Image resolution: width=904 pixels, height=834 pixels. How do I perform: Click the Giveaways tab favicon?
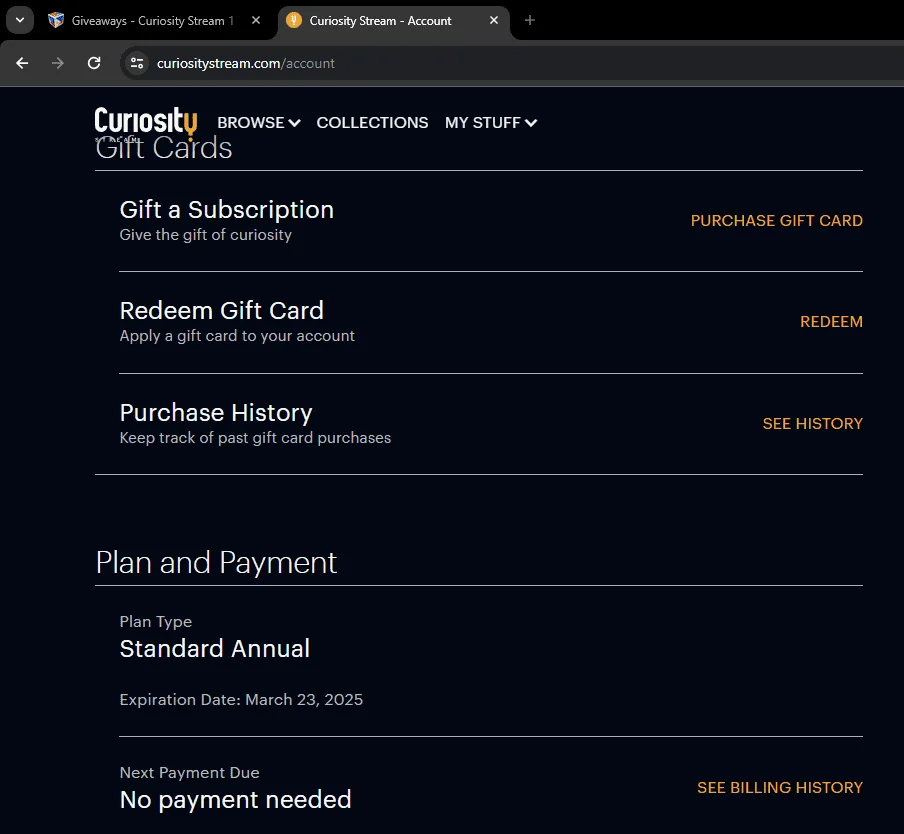[x=56, y=20]
